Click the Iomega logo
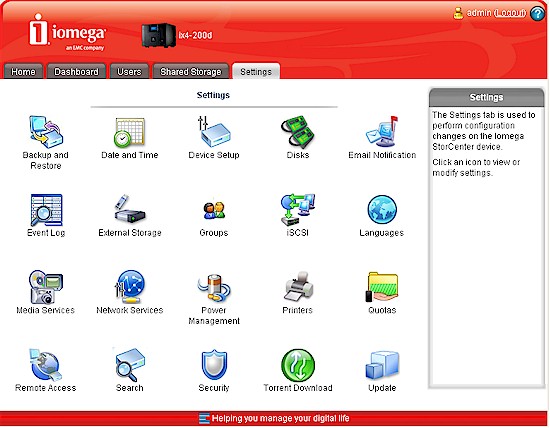Image resolution: width=550 pixels, height=428 pixels. (67, 32)
